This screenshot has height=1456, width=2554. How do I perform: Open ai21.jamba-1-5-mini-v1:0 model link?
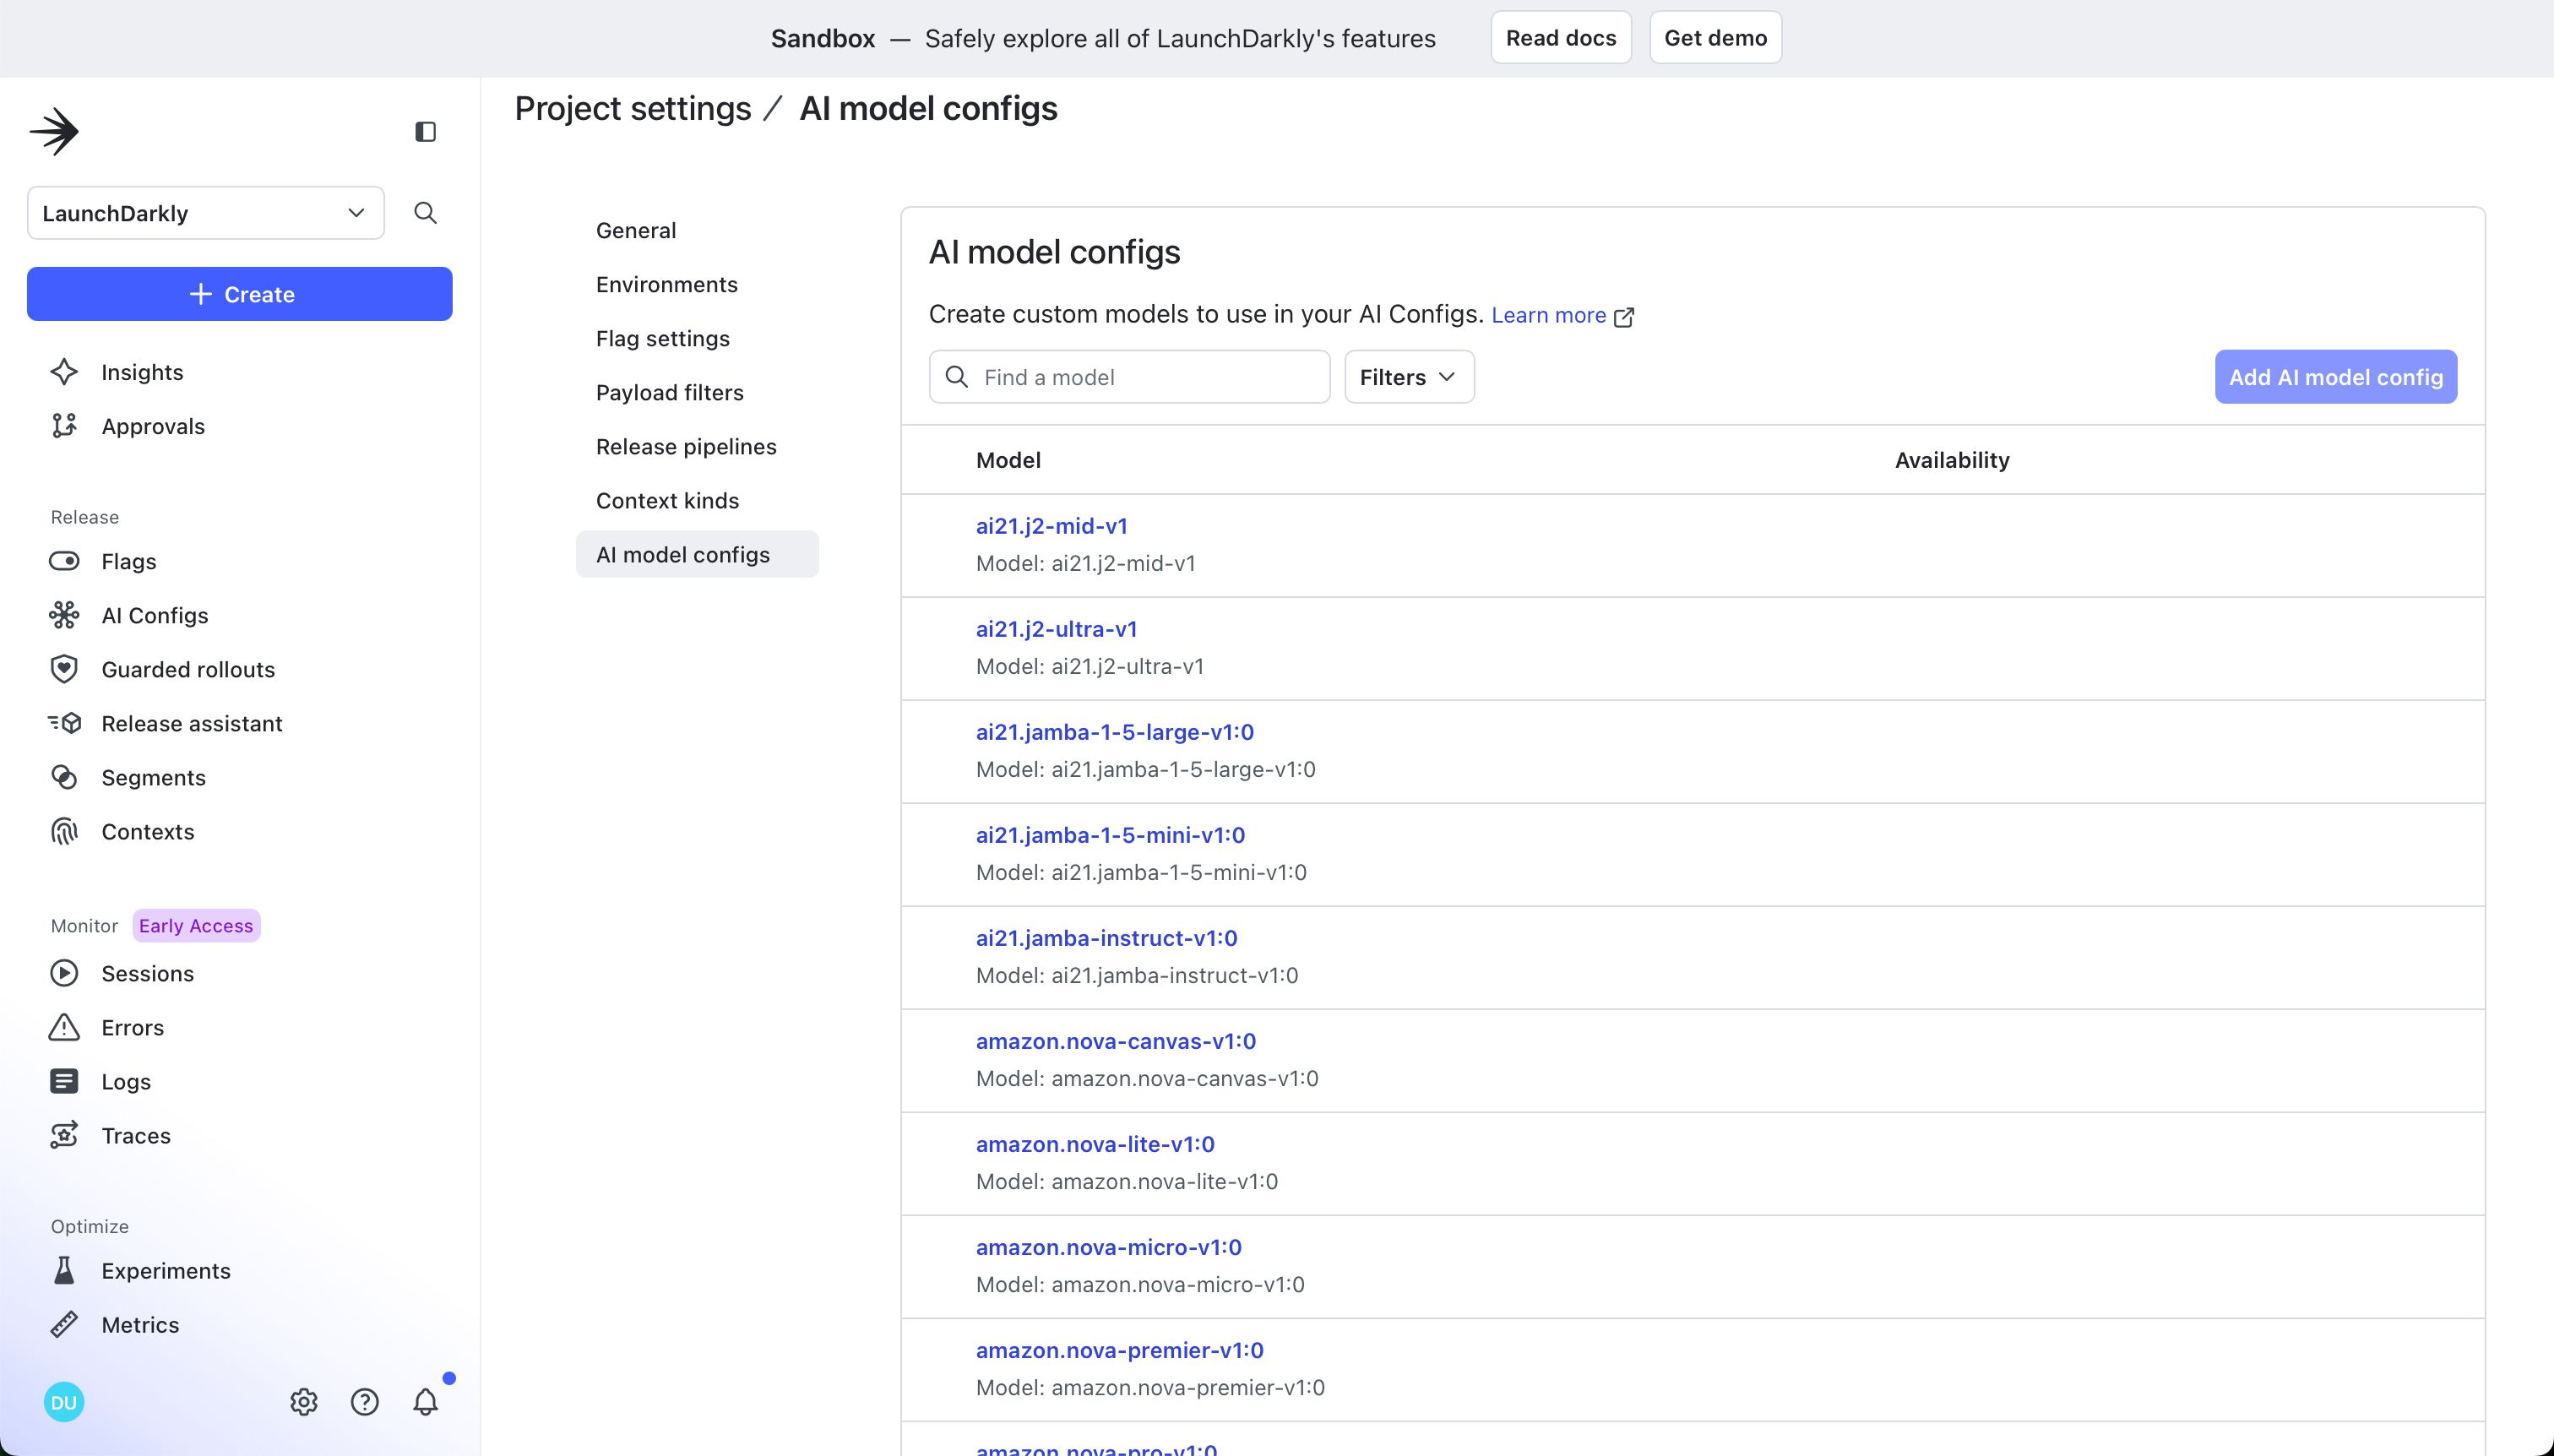pos(1111,834)
